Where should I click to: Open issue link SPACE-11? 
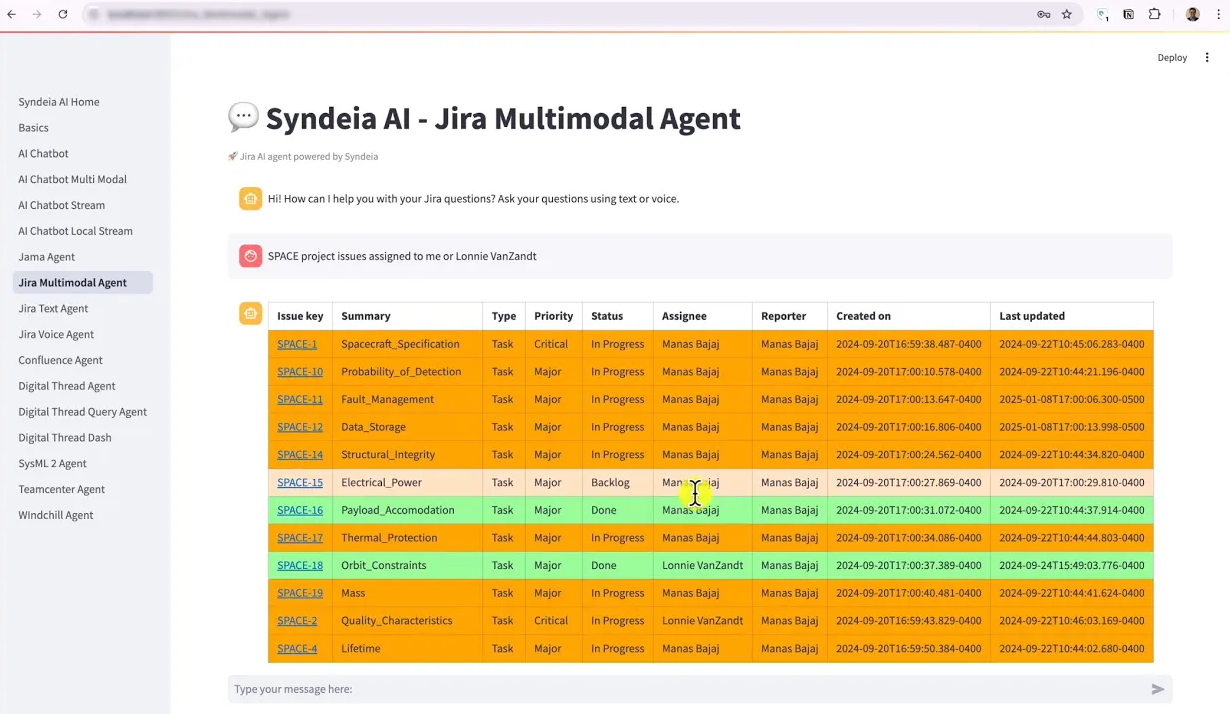pyautogui.click(x=300, y=399)
